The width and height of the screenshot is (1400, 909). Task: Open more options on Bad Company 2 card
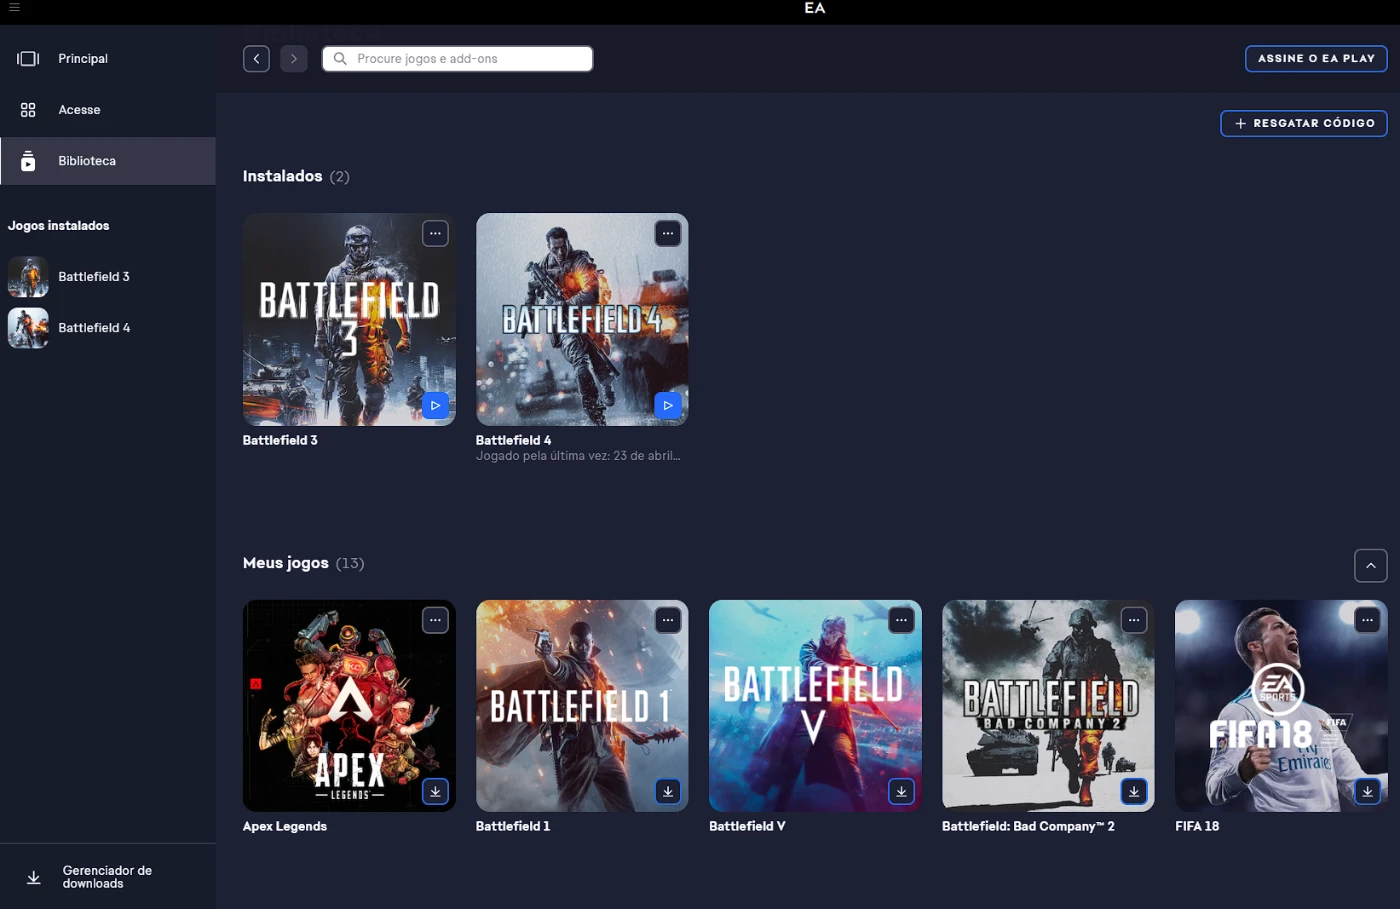(1134, 621)
